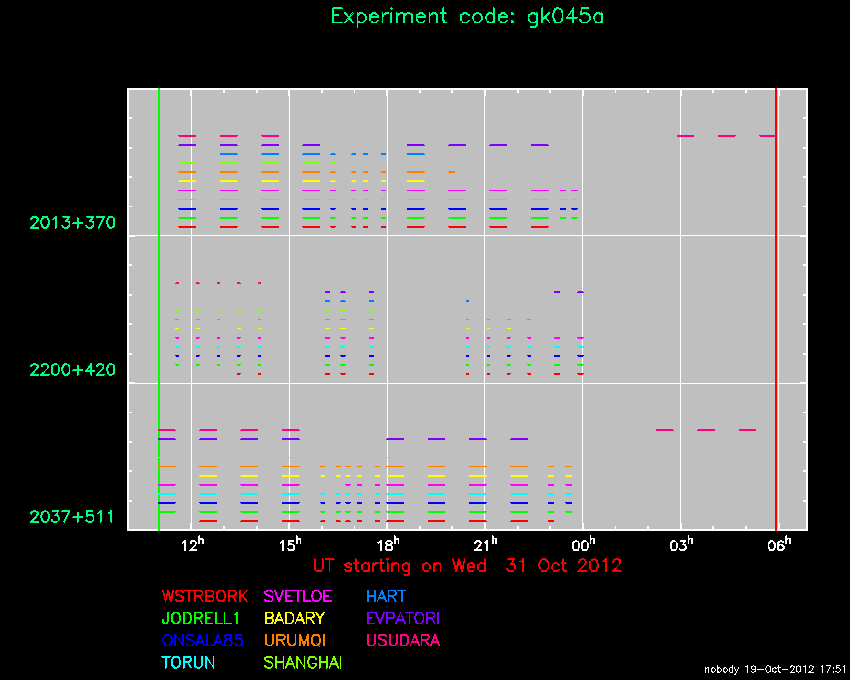This screenshot has width=850, height=680.
Task: Click the WSTRBORK legend label
Action: pos(204,596)
